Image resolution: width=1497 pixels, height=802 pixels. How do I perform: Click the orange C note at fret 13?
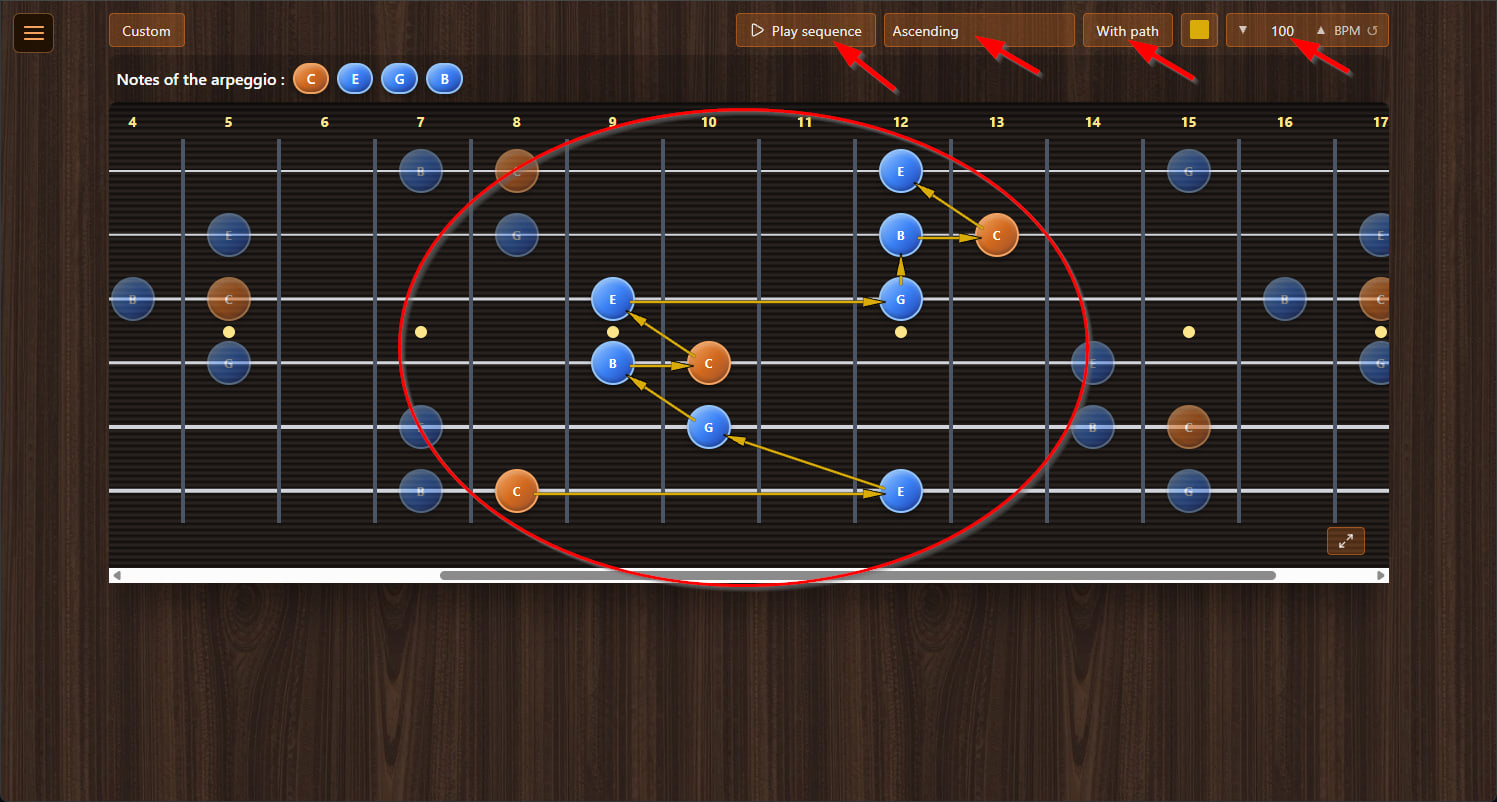coord(997,235)
